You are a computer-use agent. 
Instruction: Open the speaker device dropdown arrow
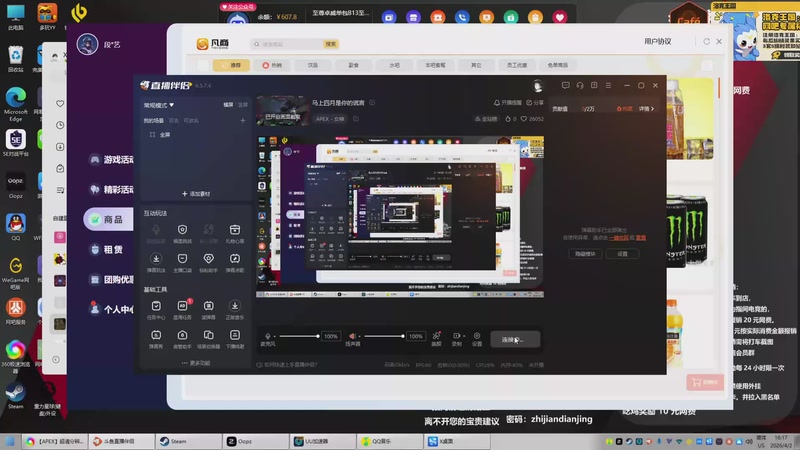360,337
